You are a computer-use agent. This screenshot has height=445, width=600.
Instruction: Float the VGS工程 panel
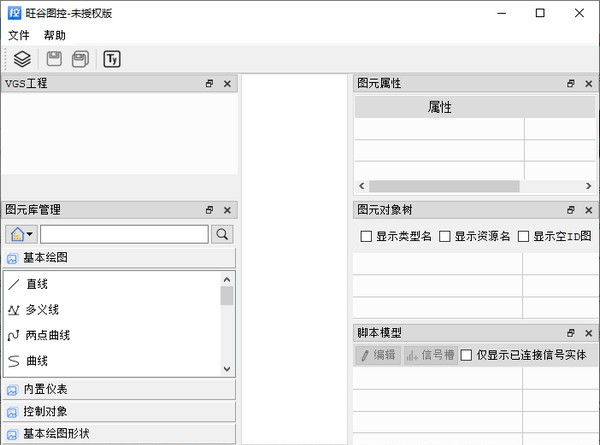(x=209, y=83)
